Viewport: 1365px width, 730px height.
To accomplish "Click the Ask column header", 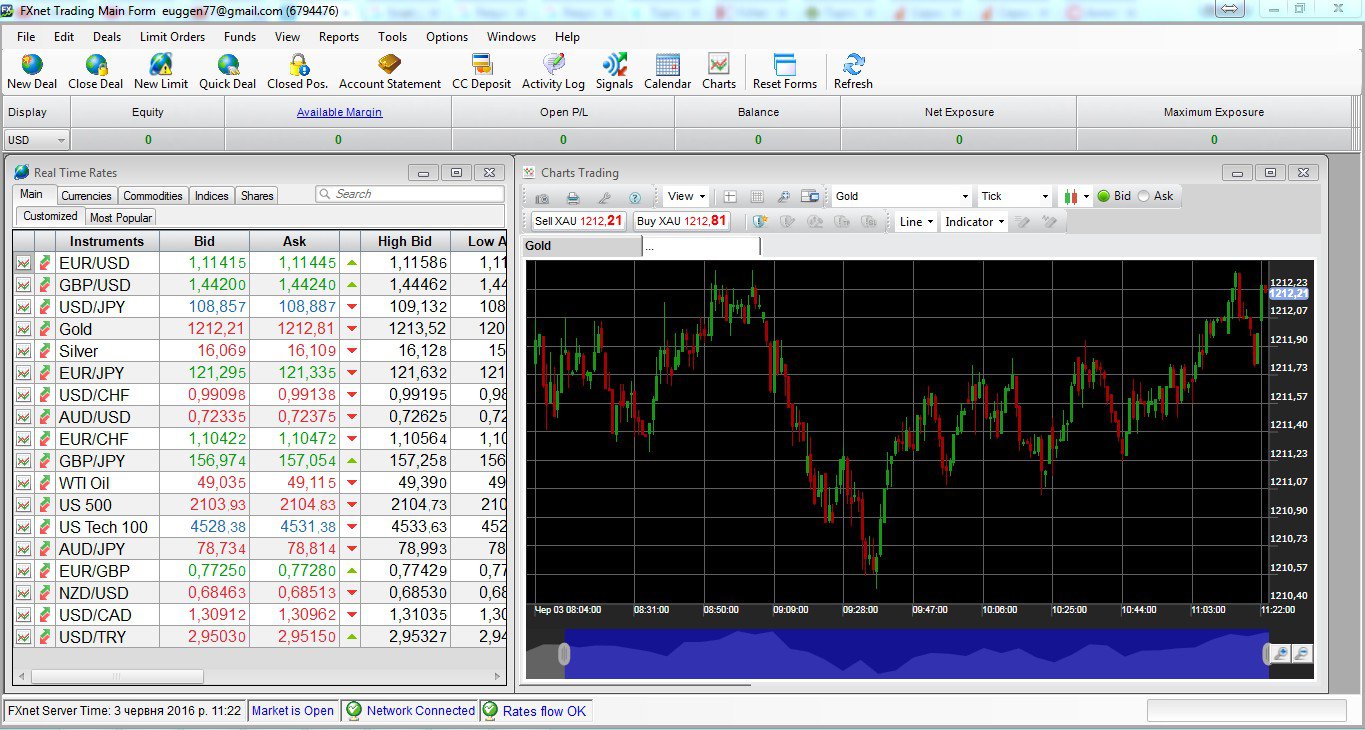I will 295,241.
